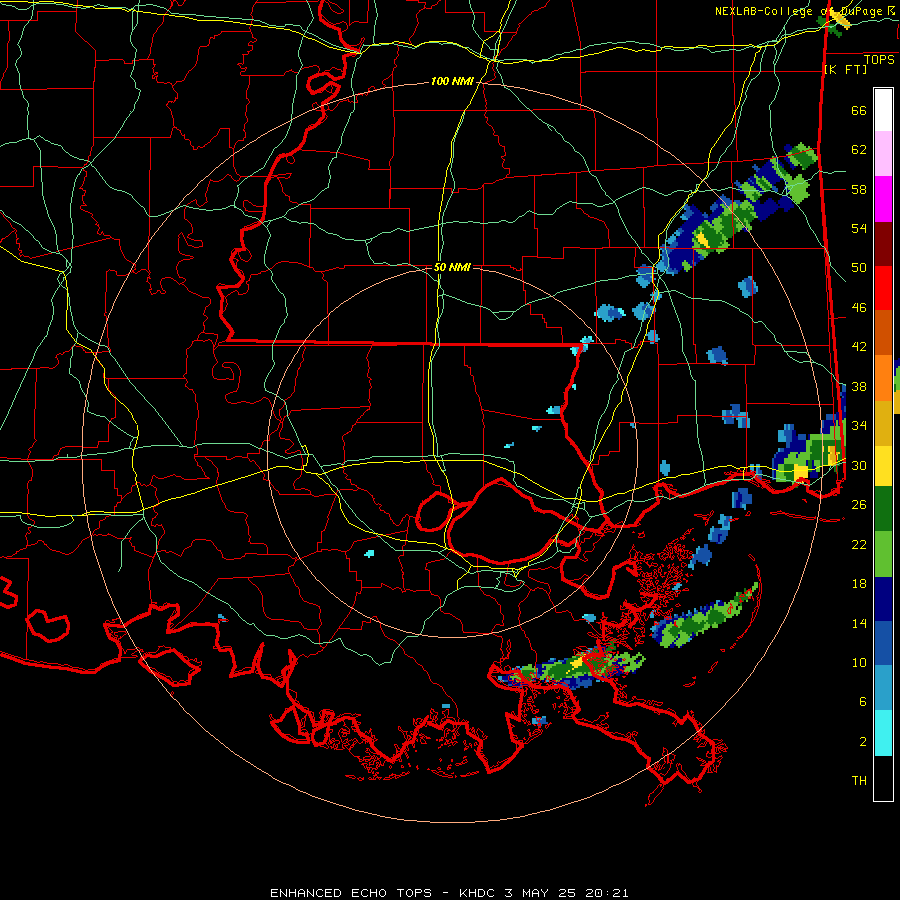
Task: Click the "TH" legend label
Action: [859, 781]
